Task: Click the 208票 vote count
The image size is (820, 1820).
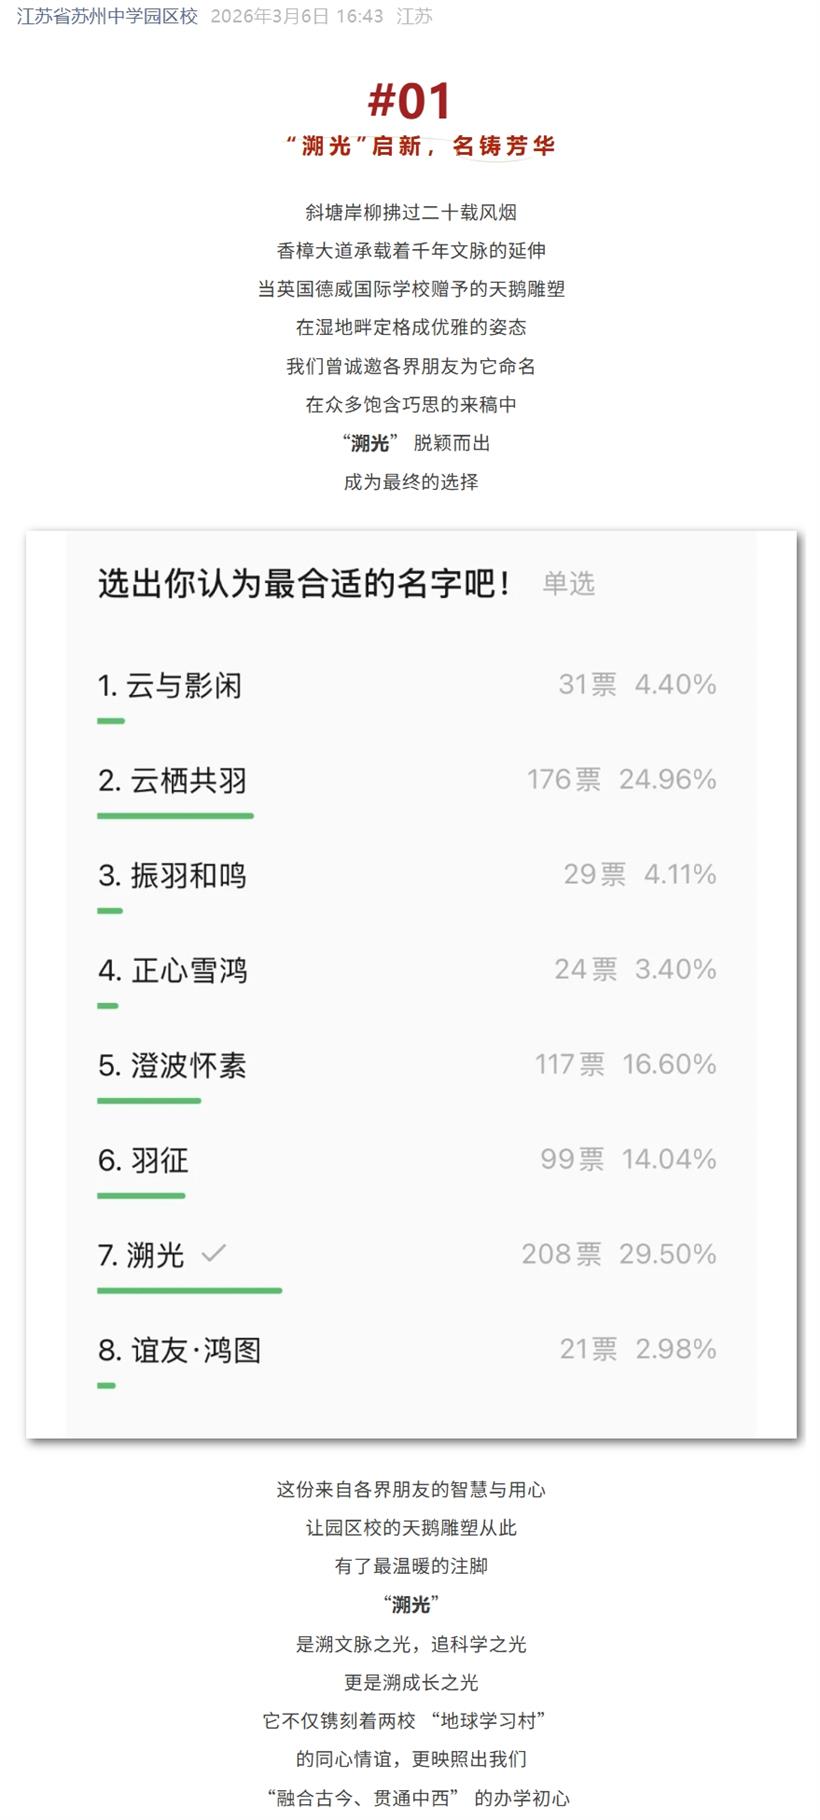Action: [561, 1254]
